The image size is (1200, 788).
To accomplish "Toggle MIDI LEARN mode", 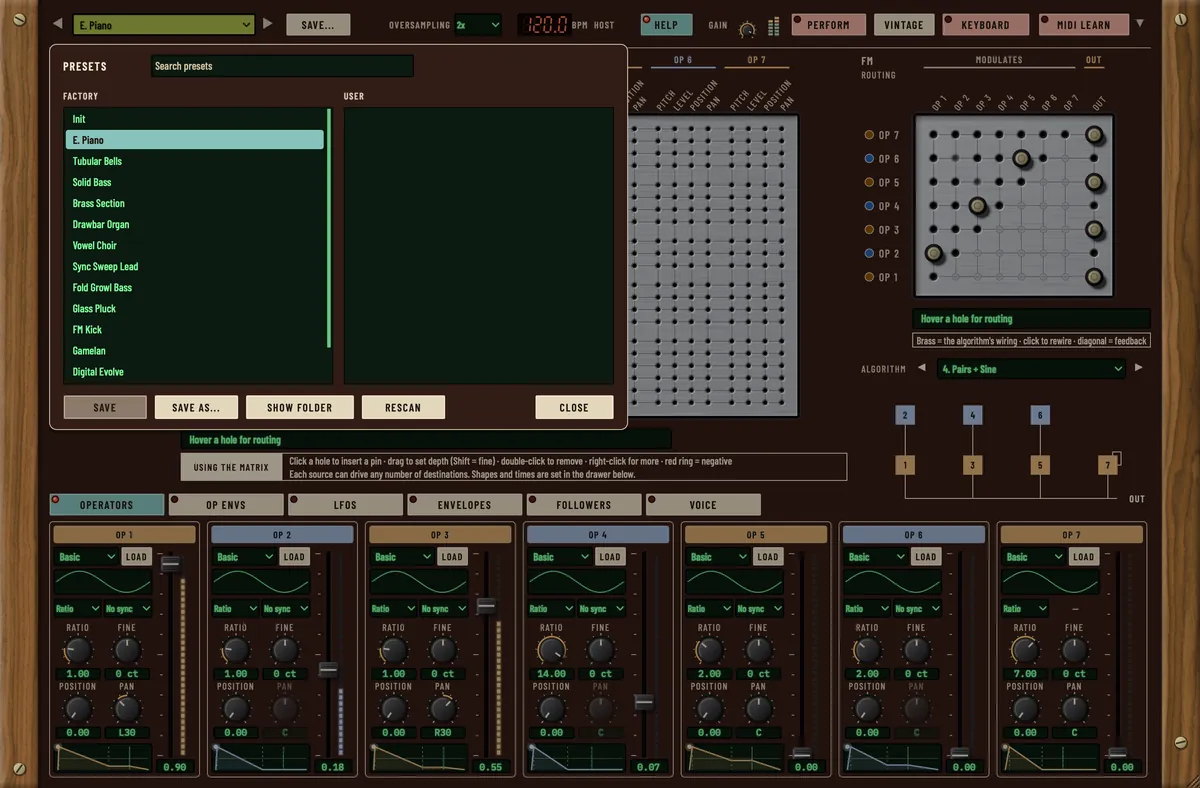I will click(x=1083, y=25).
